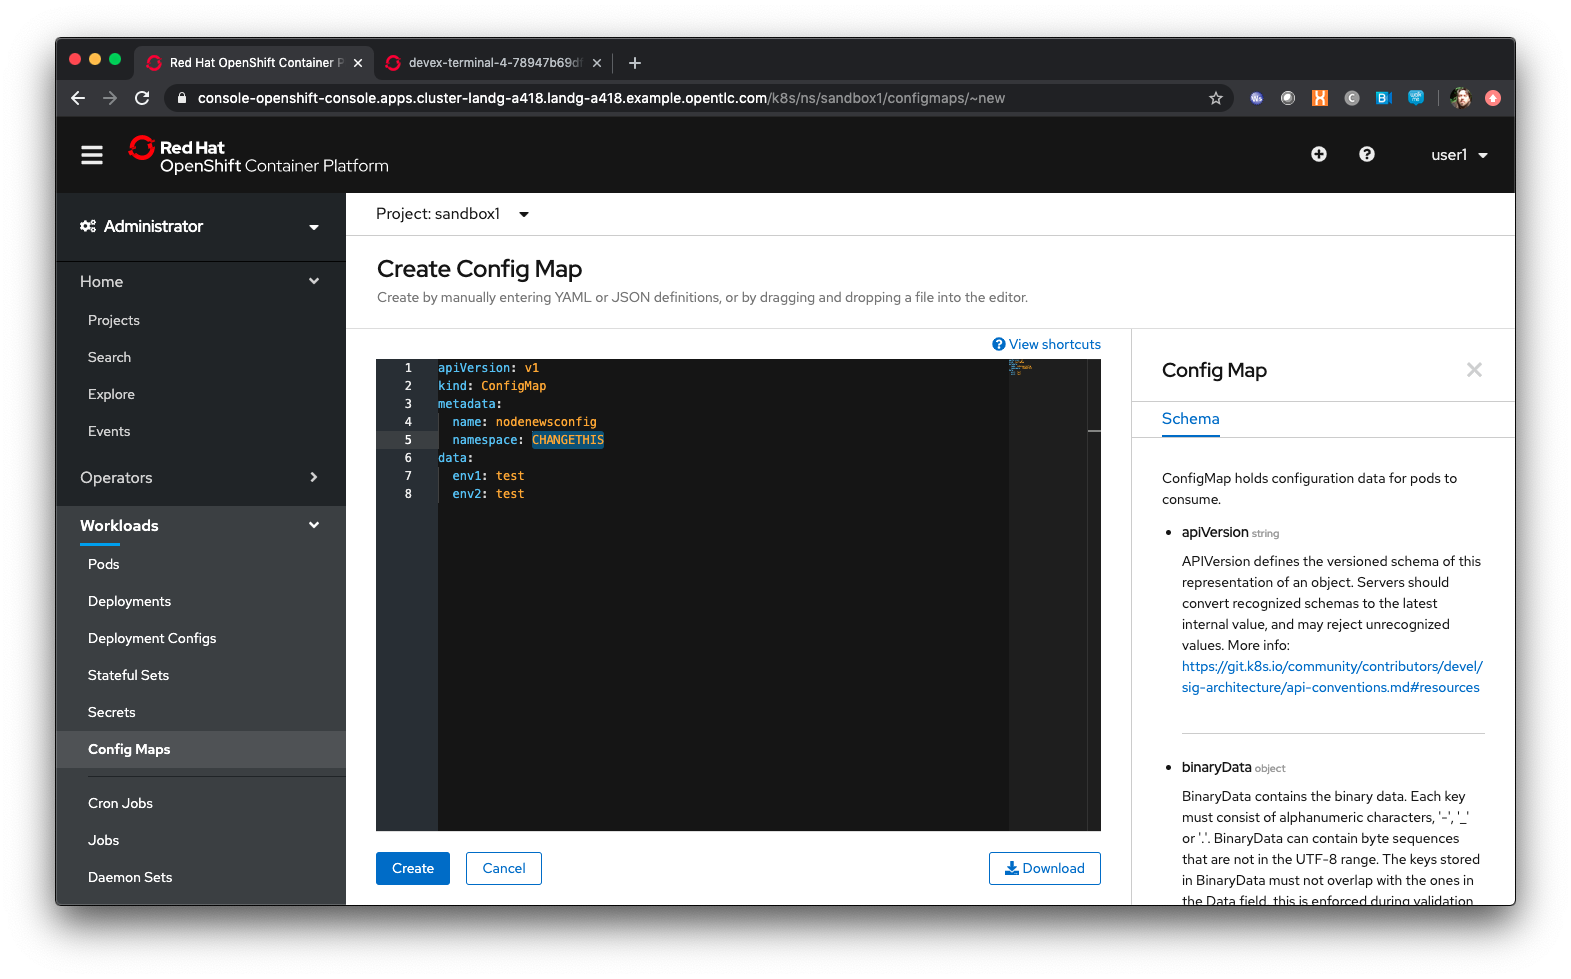Open the git.k8s.io api-conventions link
The height and width of the screenshot is (979, 1571).
click(1332, 677)
